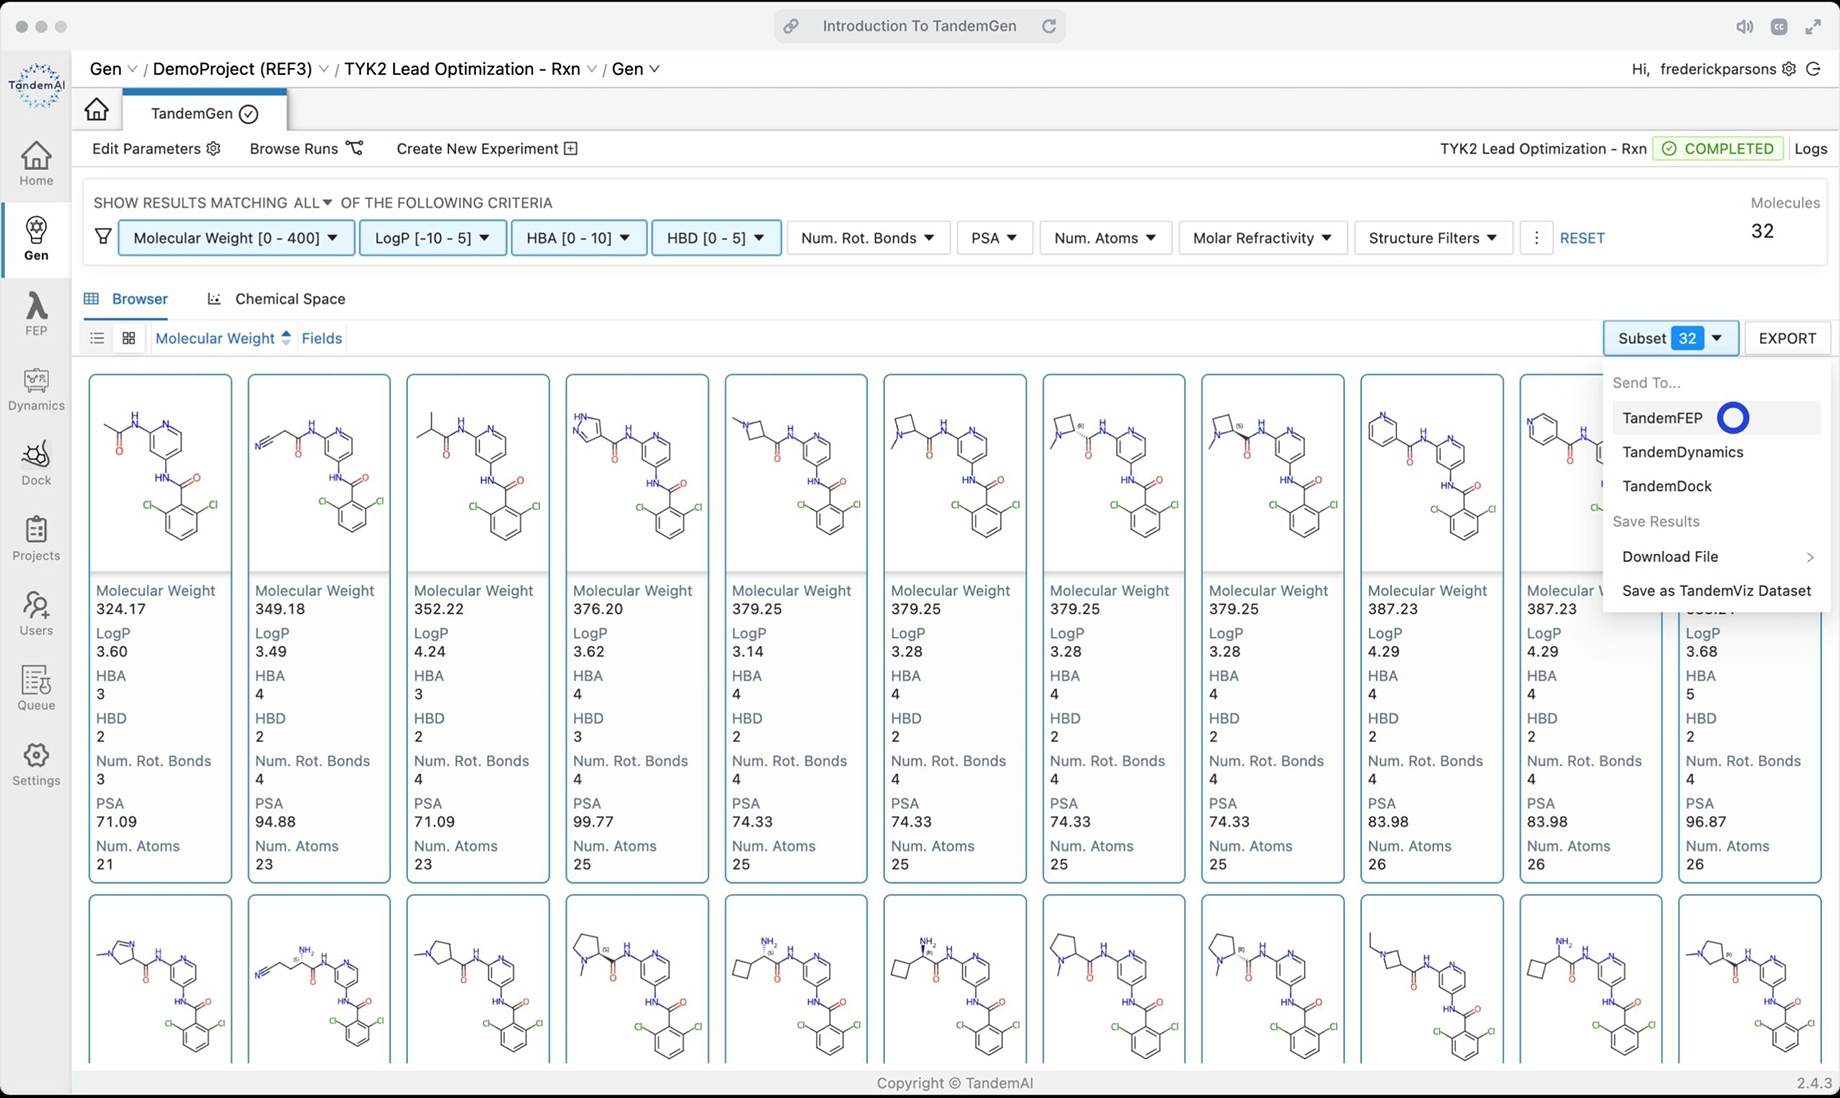
Task: Open the Dock module in sidebar
Action: [x=36, y=464]
